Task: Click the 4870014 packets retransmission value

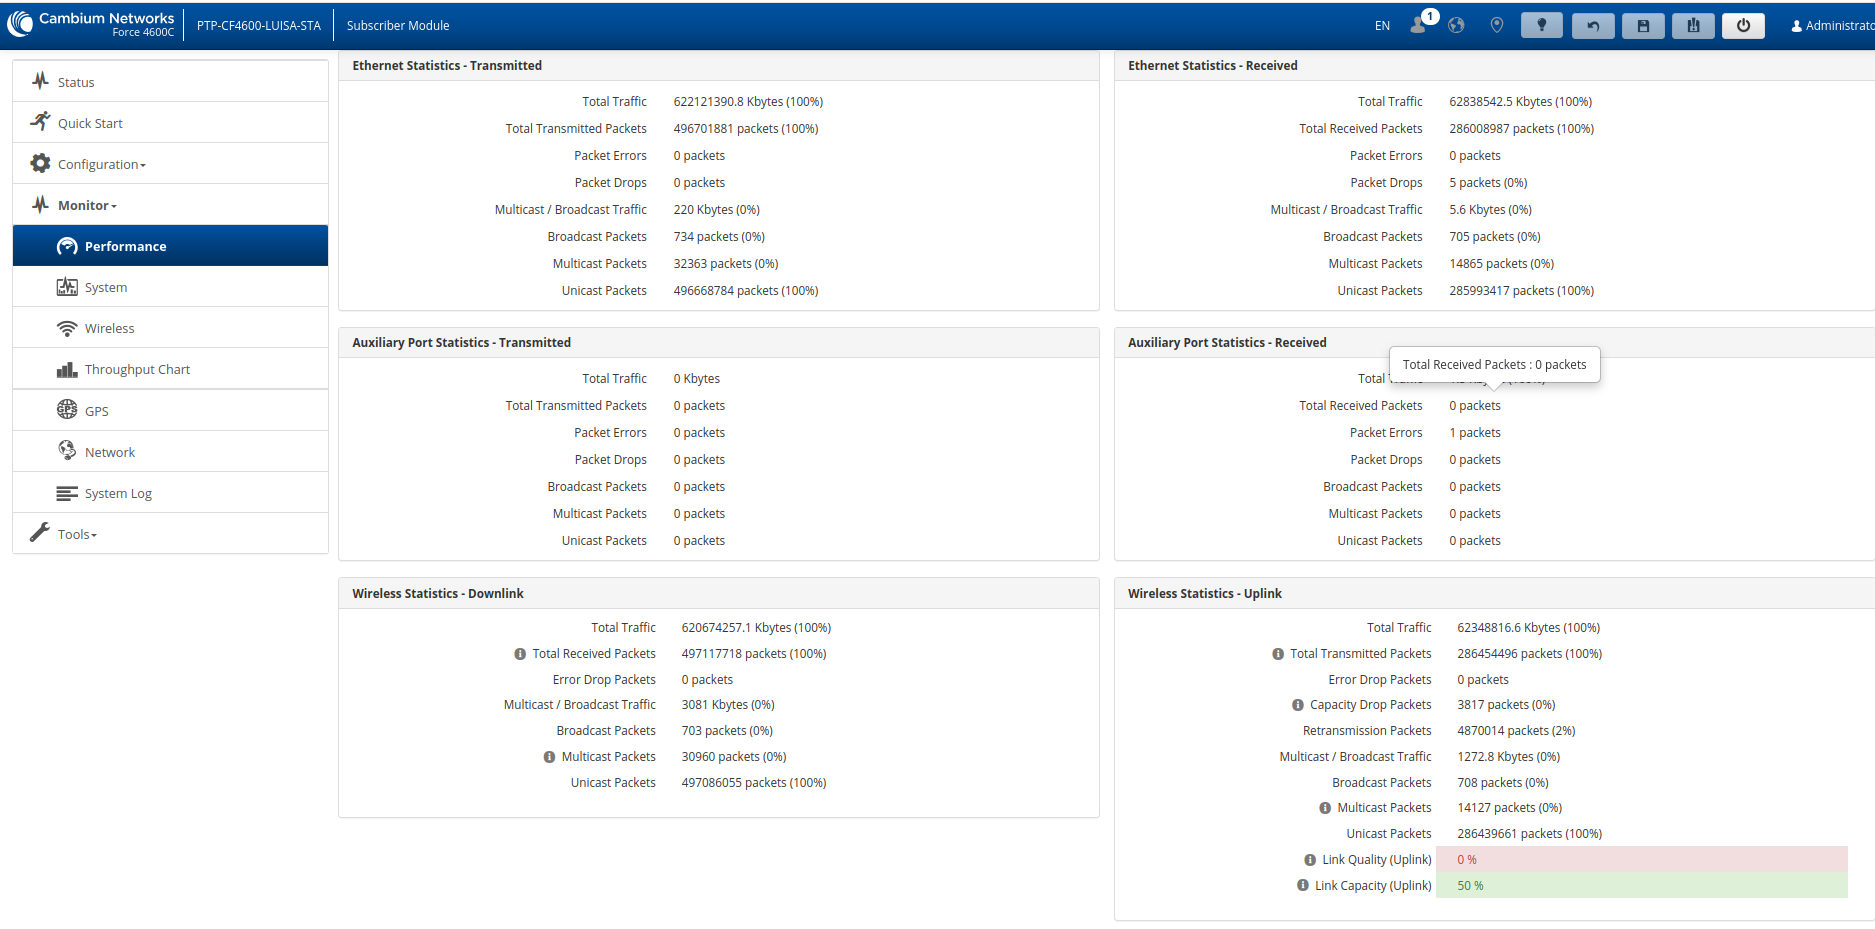Action: coord(1516,731)
